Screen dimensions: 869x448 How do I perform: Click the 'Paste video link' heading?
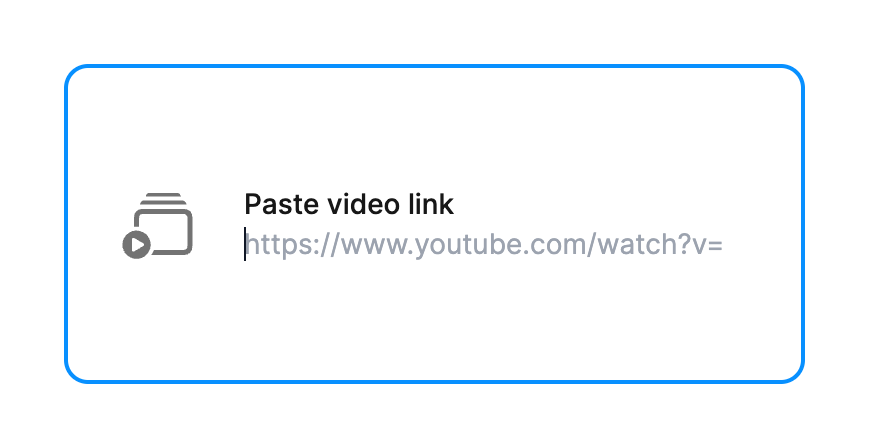[x=349, y=204]
